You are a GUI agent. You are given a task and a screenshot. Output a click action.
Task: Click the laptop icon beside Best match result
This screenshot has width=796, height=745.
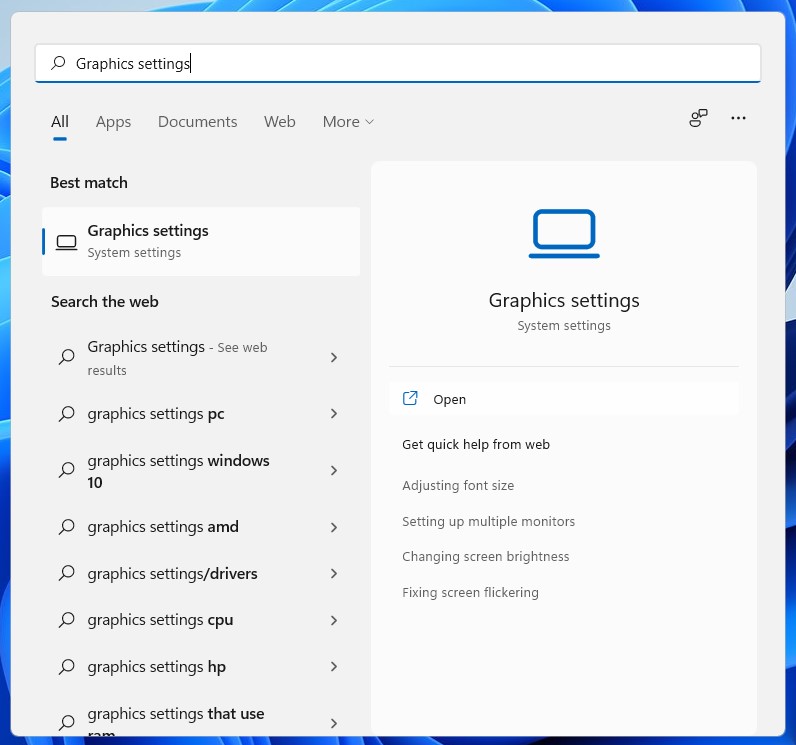click(66, 242)
